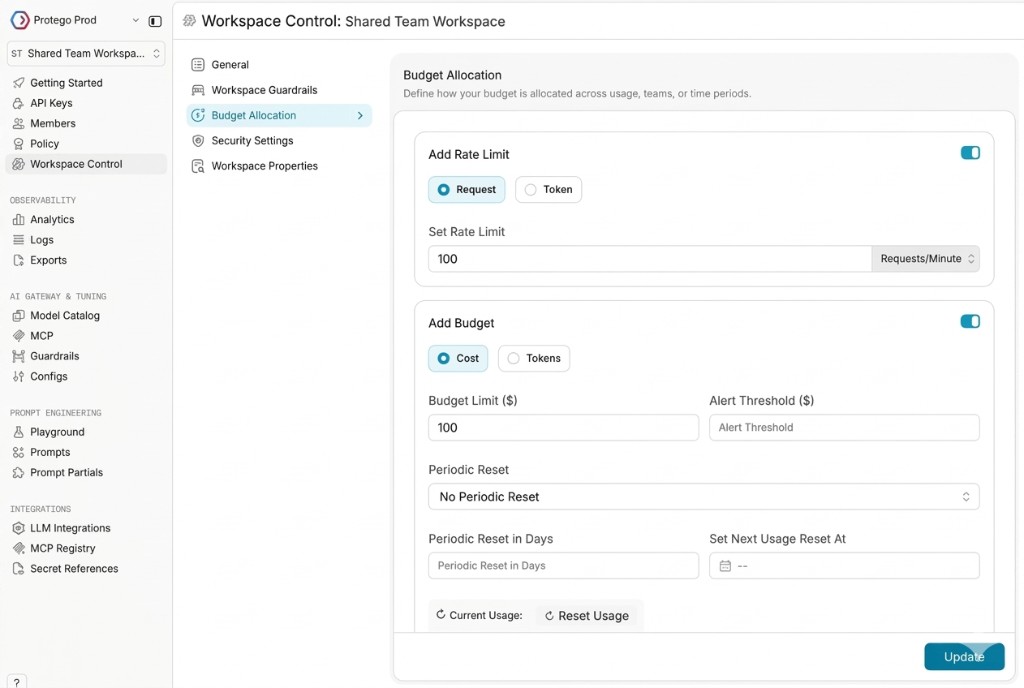
Task: Open the Protego Prod organization dropdown
Action: 135,20
